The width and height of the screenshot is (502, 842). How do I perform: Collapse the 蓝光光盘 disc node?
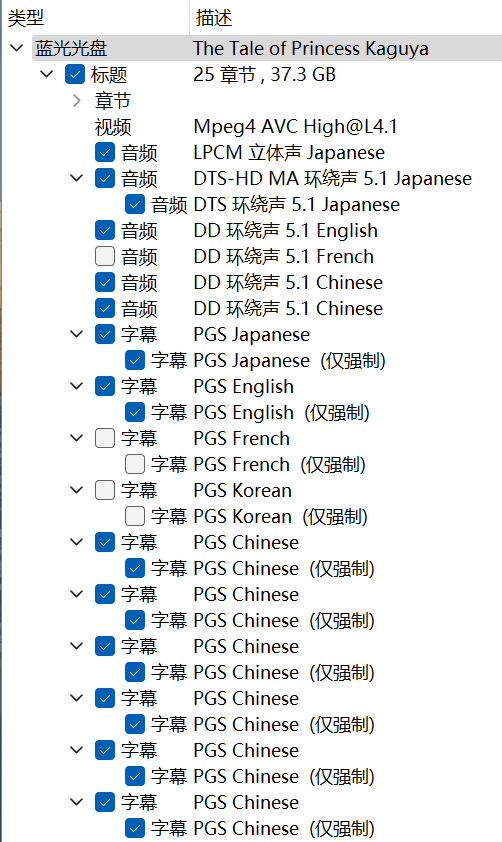(17, 48)
